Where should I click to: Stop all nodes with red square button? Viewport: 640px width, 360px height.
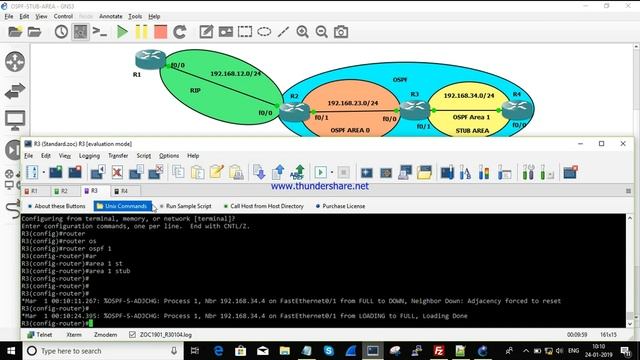pyautogui.click(x=160, y=32)
